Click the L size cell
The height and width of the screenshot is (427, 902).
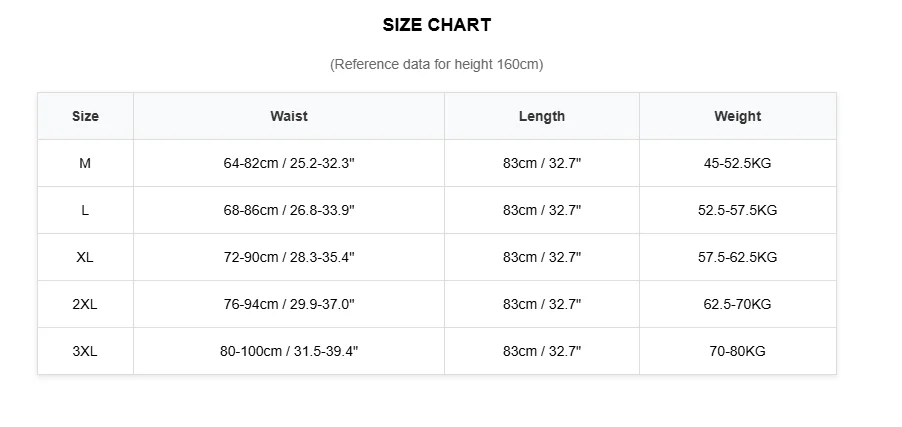(x=85, y=210)
